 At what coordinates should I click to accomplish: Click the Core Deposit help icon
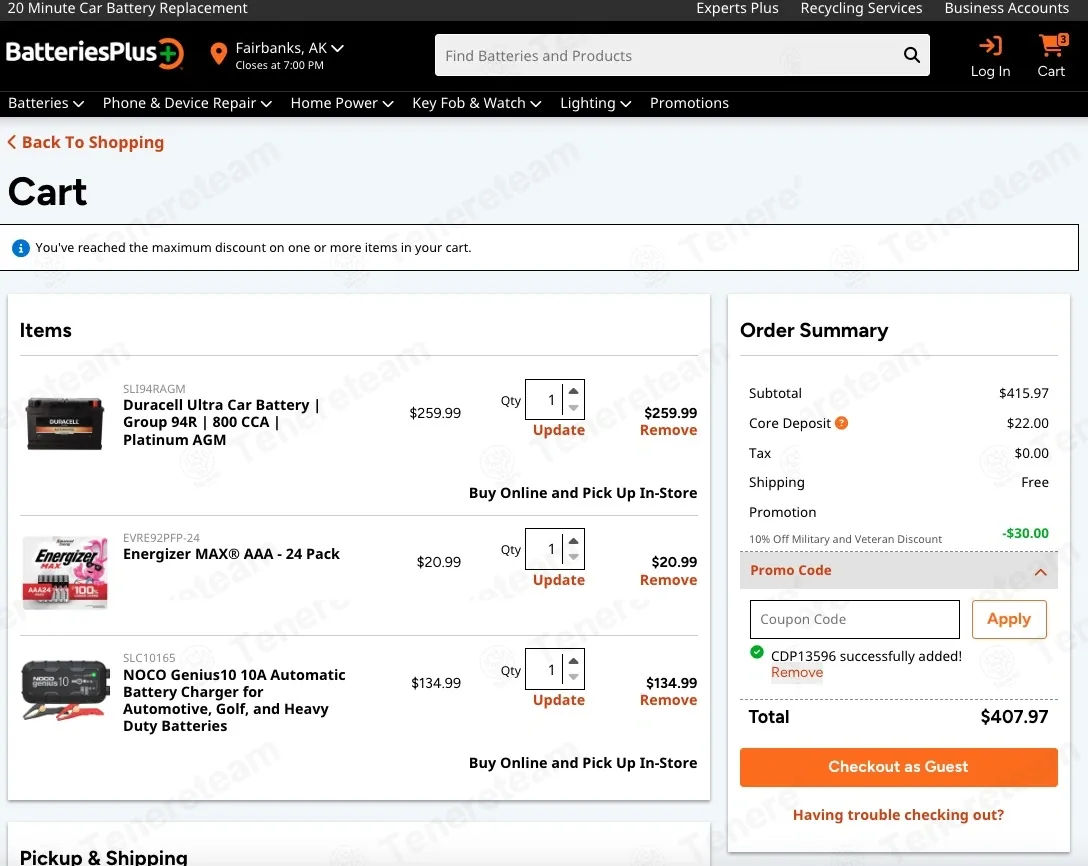841,423
